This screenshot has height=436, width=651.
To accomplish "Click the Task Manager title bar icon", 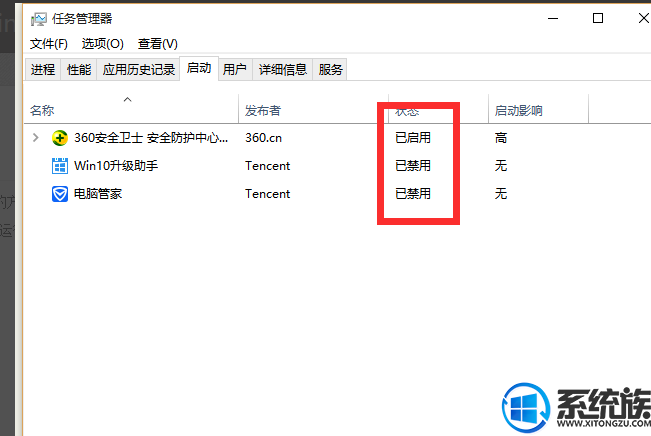I will tap(39, 19).
